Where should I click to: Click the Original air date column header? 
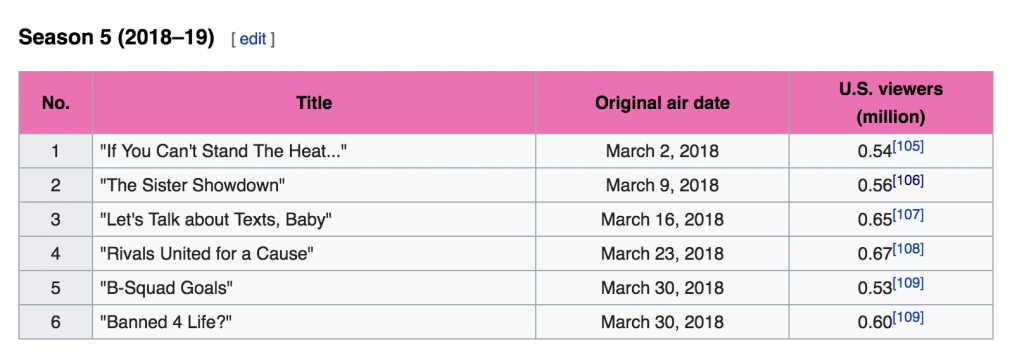click(662, 103)
